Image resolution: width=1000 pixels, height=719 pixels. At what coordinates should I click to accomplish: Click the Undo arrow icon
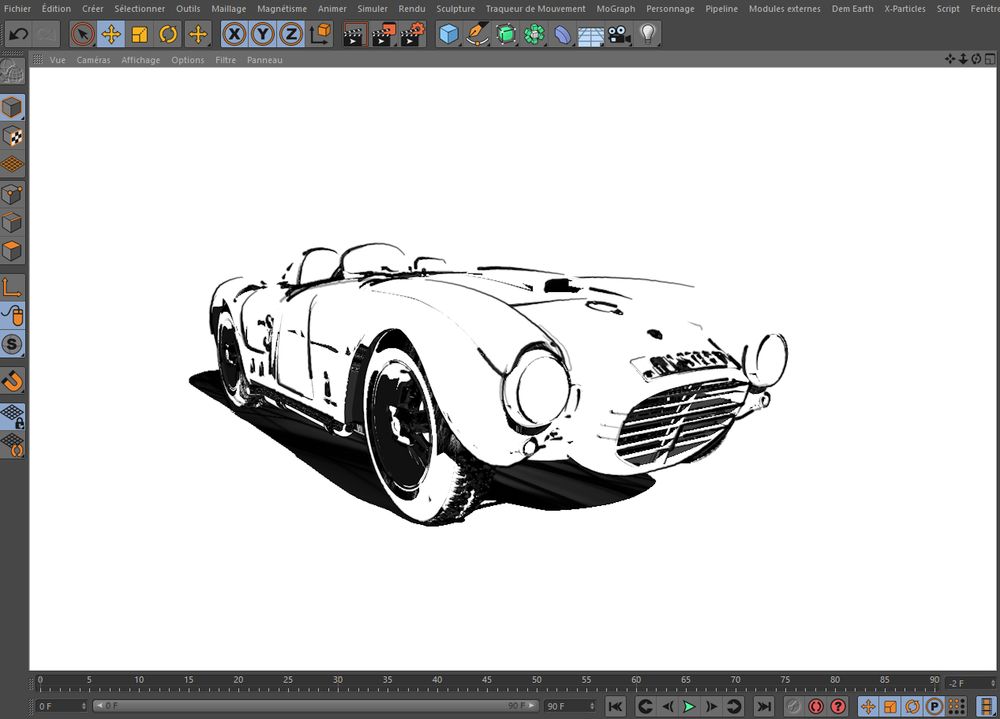tap(18, 34)
